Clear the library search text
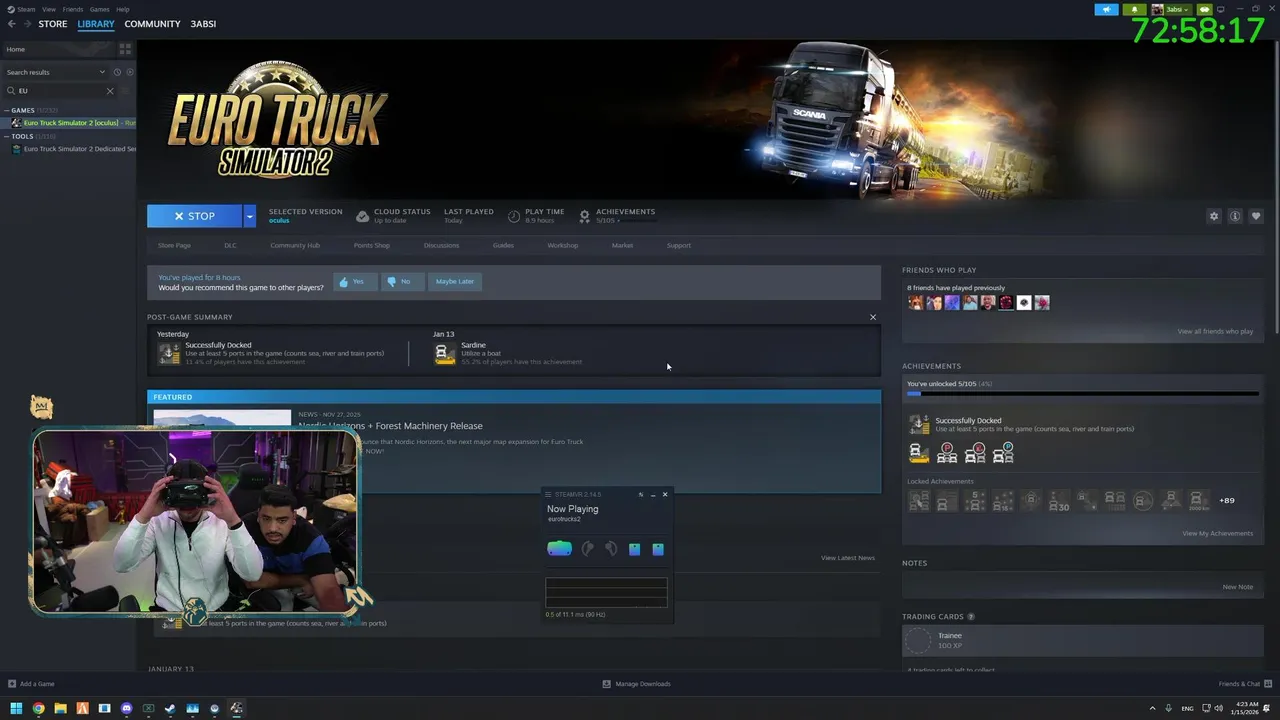The height and width of the screenshot is (720, 1280). point(110,91)
